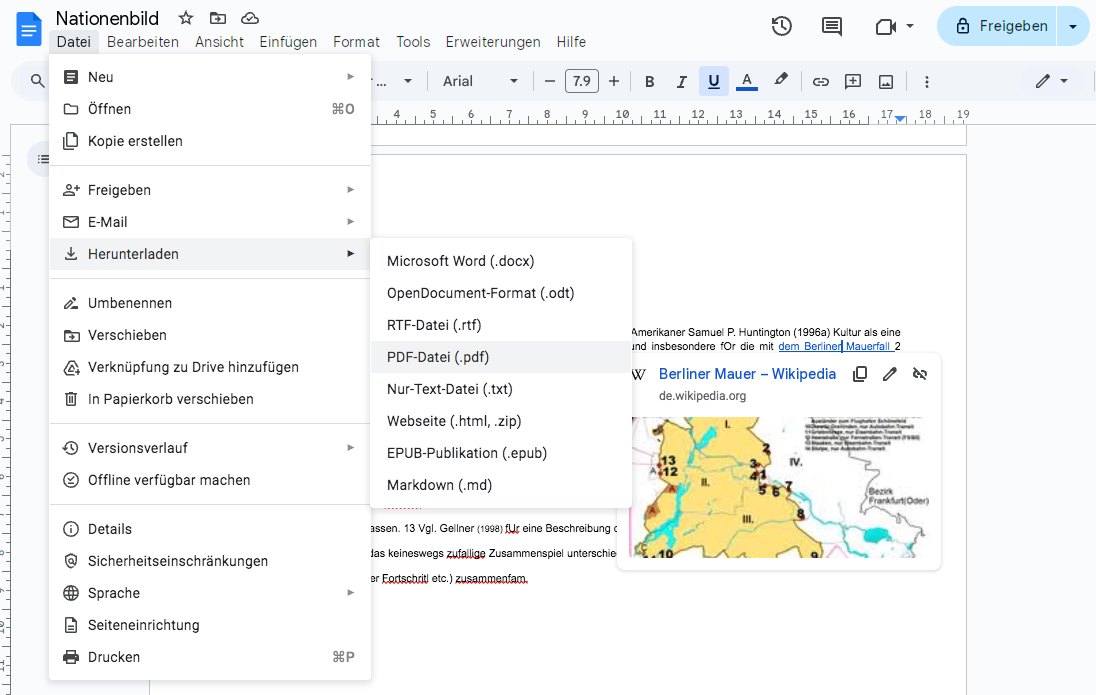
Task: Toggle underline formatting
Action: pyautogui.click(x=714, y=82)
